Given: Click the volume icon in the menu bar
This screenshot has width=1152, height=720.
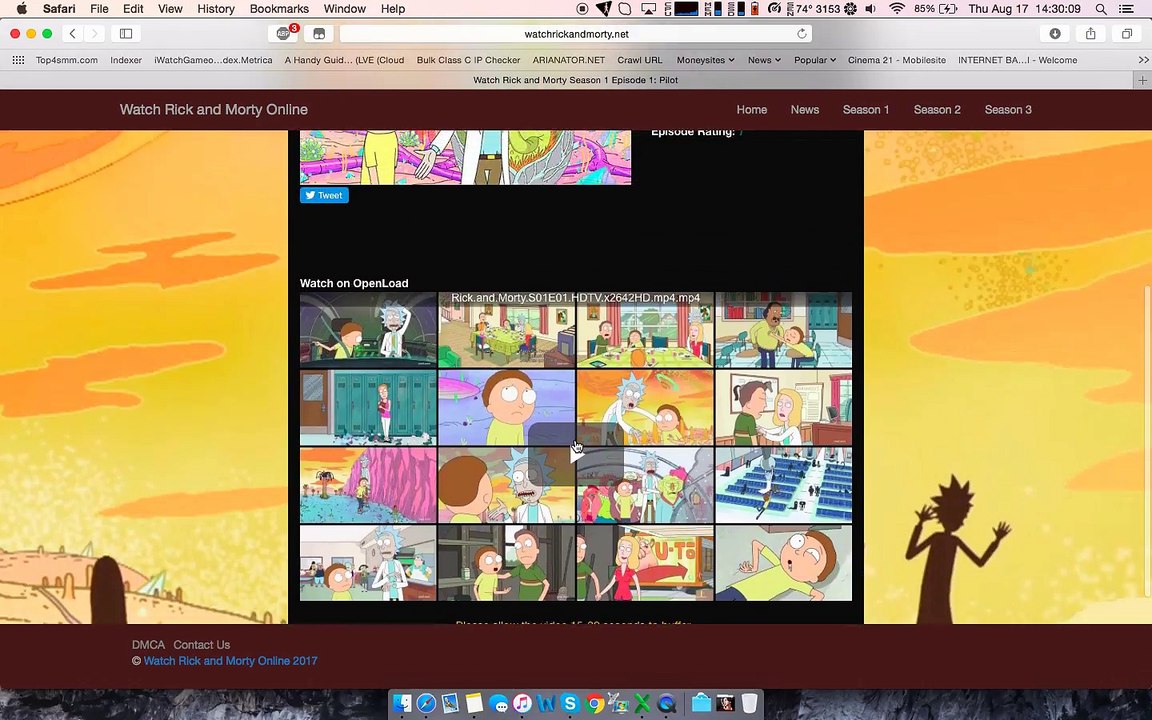Looking at the screenshot, I should pos(871,9).
